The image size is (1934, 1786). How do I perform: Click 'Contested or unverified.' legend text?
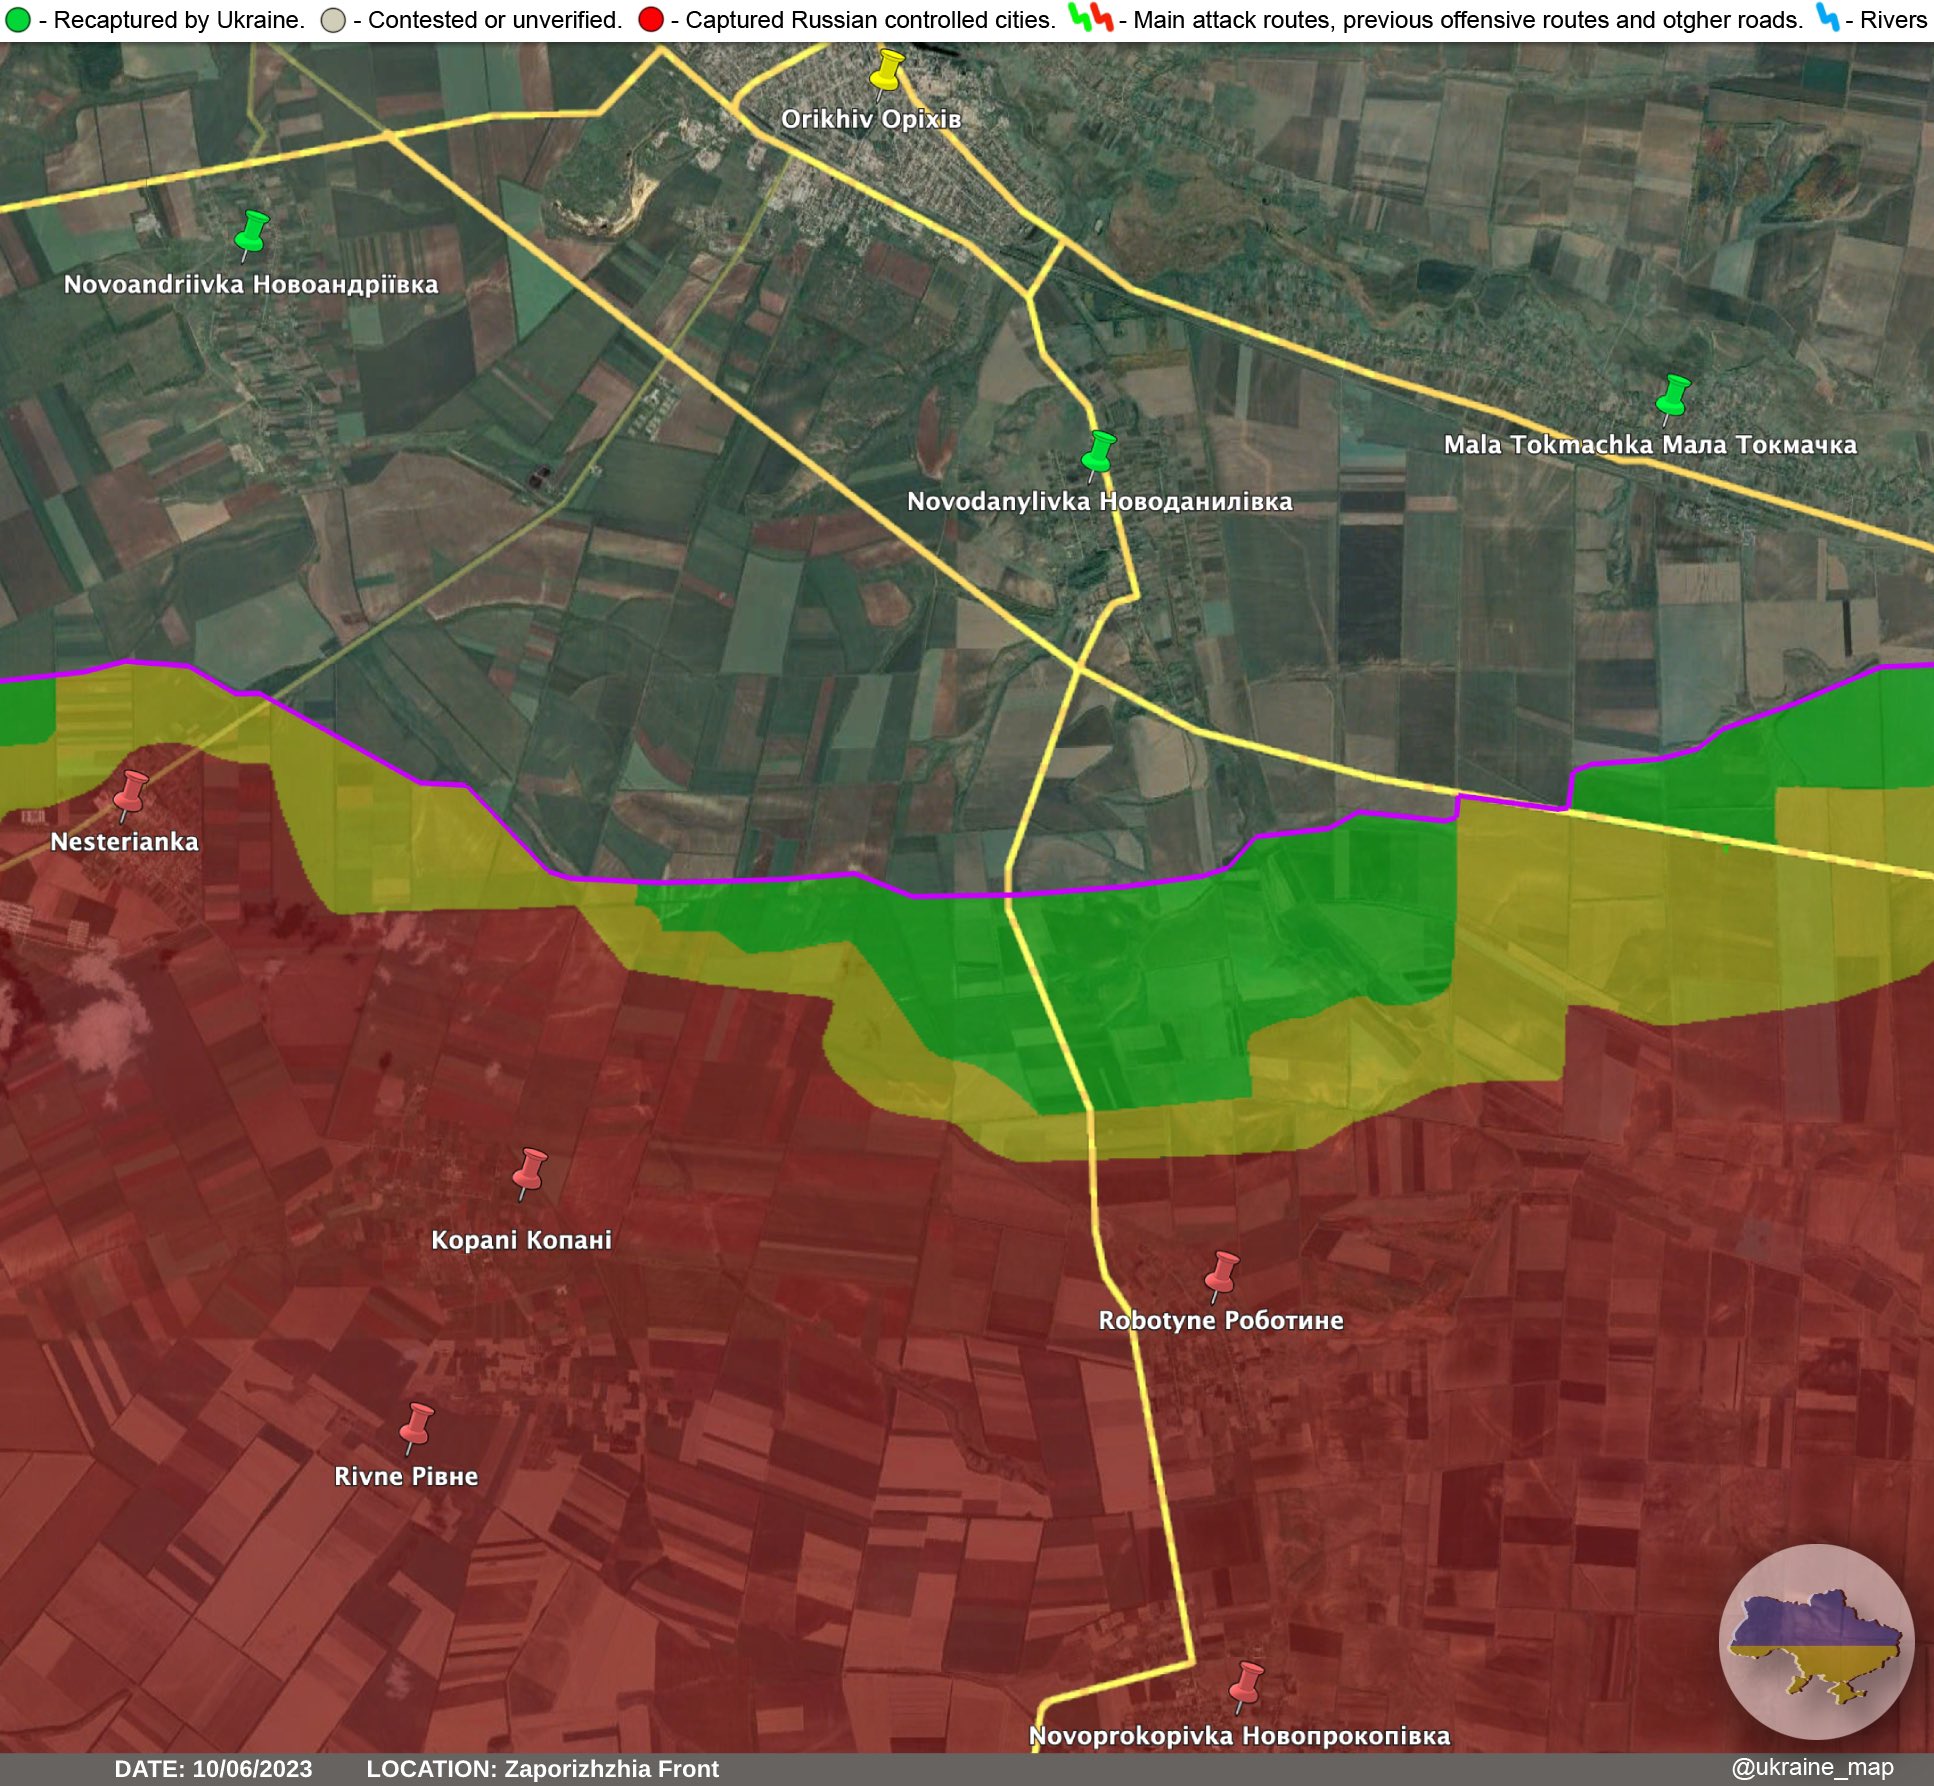[x=495, y=20]
